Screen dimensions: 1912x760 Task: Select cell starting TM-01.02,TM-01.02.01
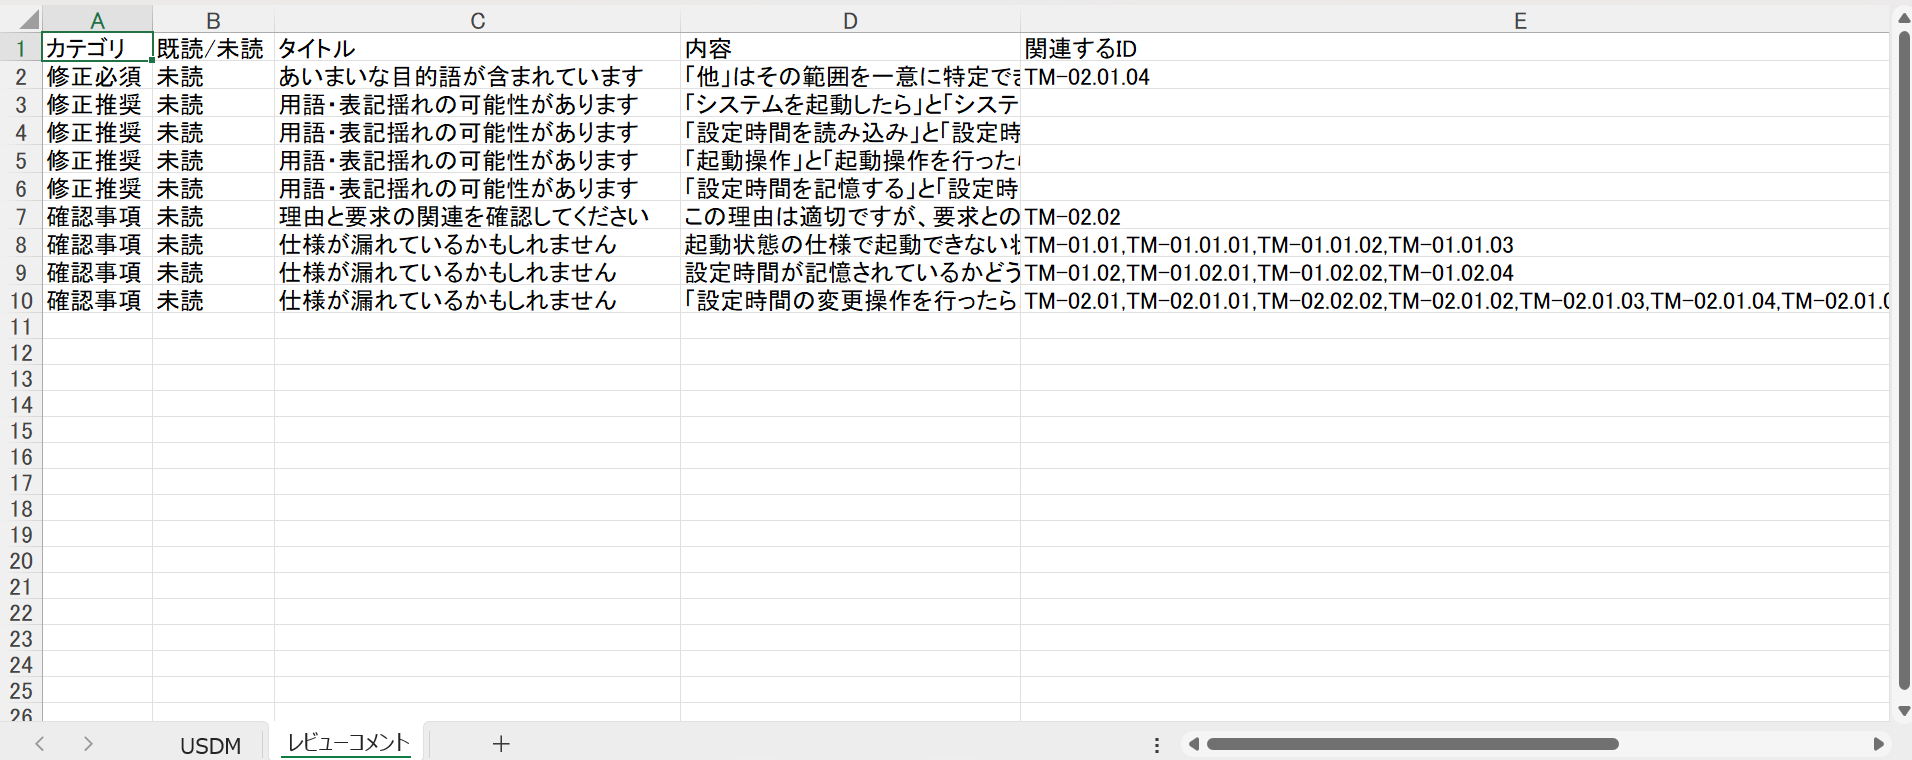(x=1455, y=272)
